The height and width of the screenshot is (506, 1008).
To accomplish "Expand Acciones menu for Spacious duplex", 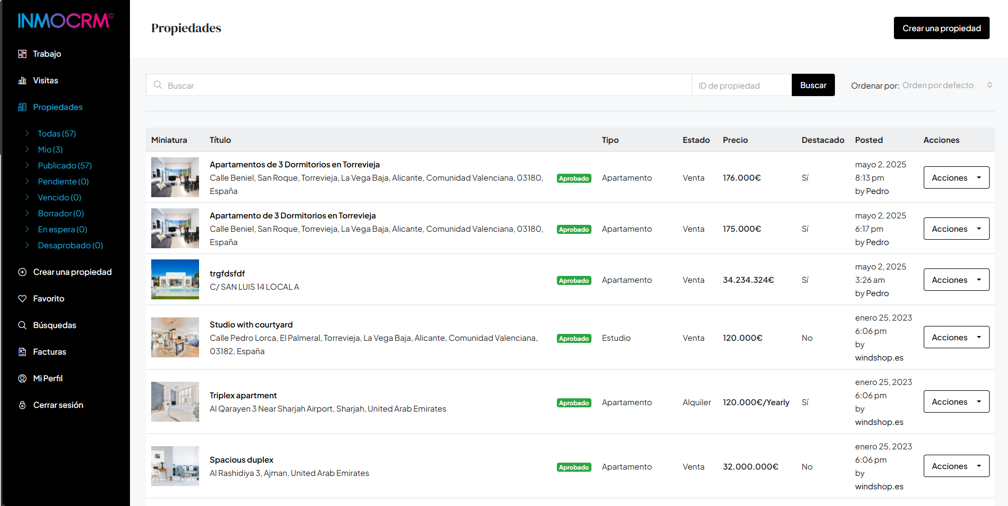I will [x=956, y=466].
